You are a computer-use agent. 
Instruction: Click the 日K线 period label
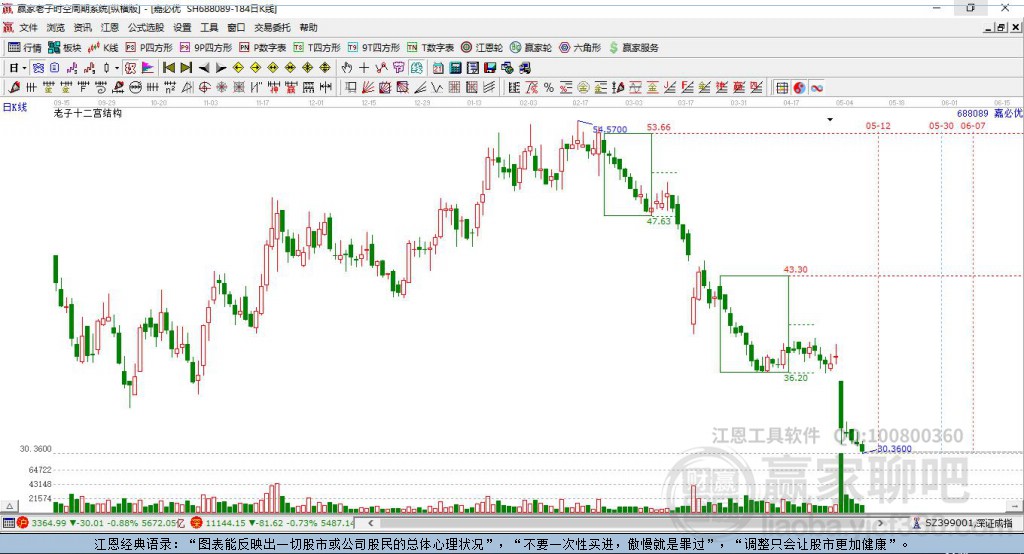(15, 107)
